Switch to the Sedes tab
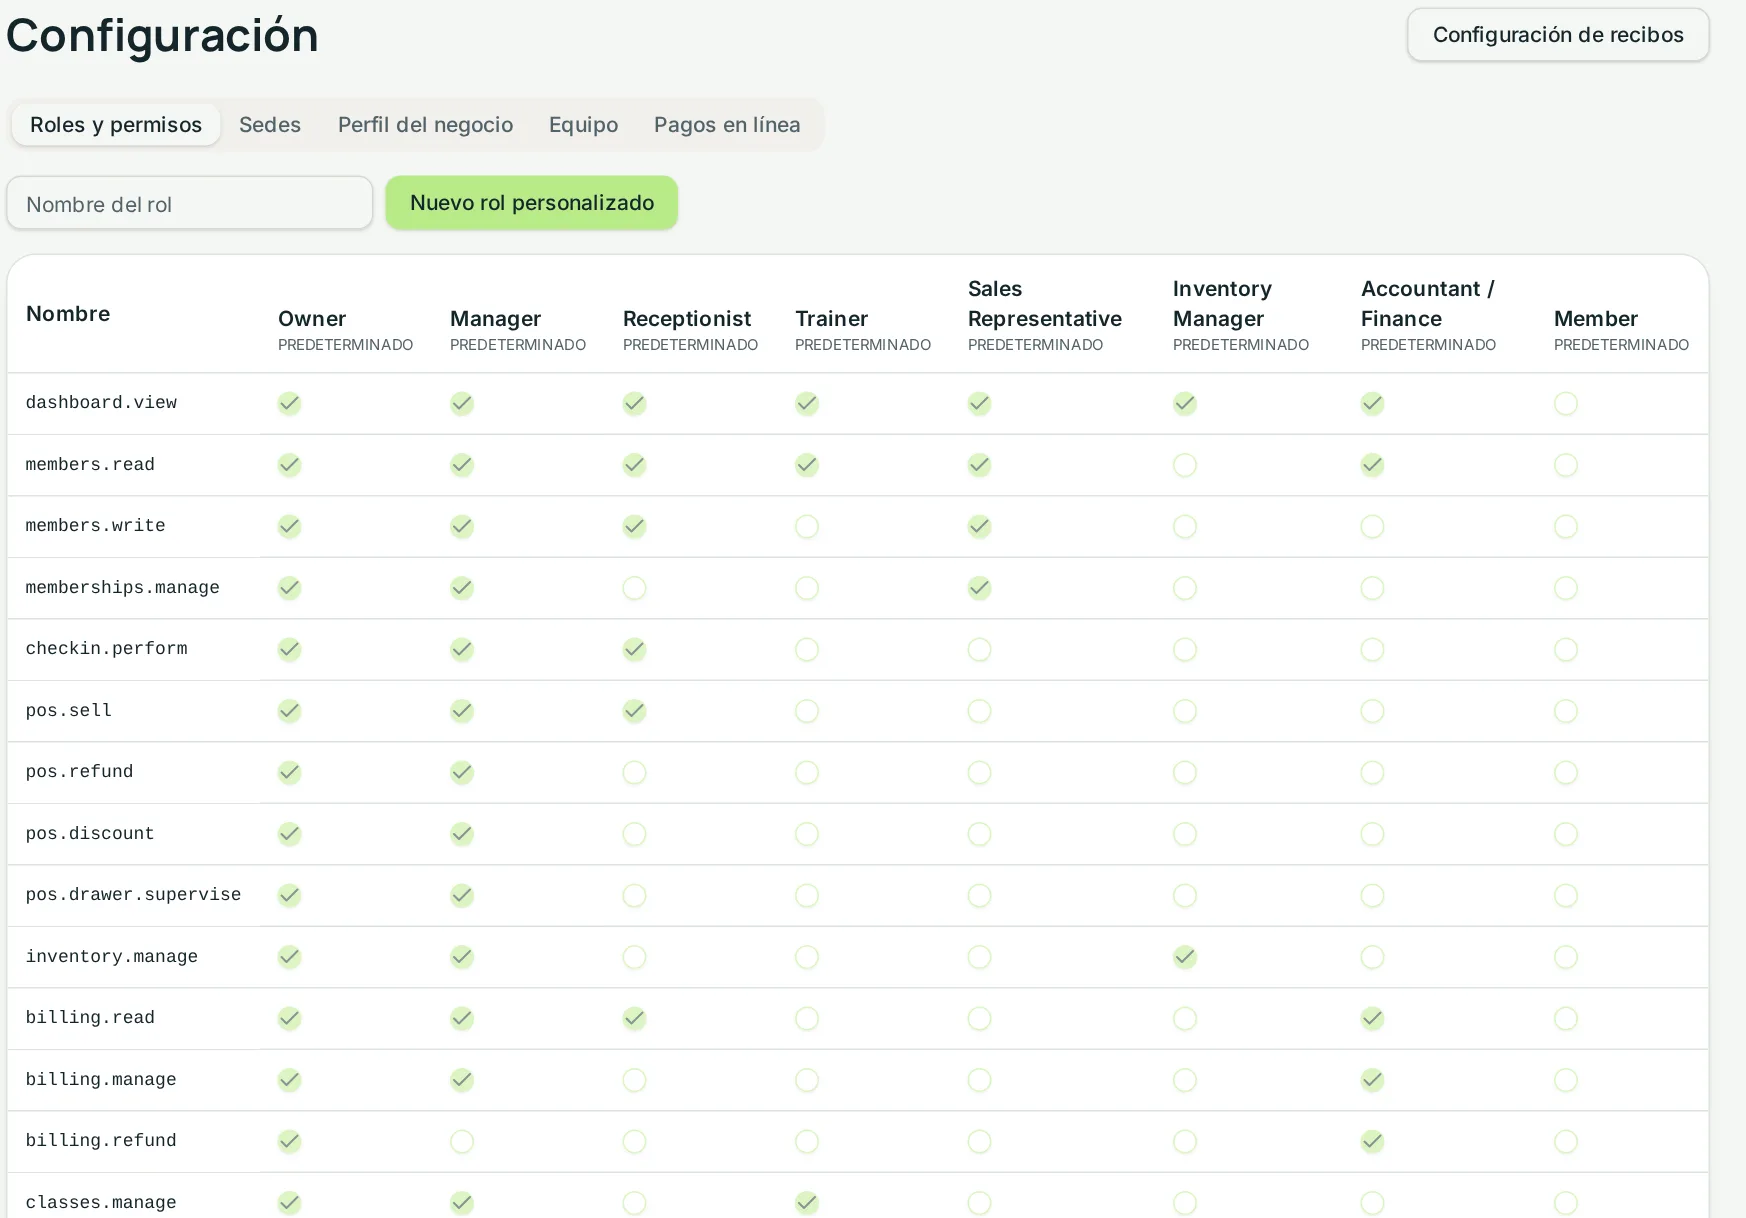The height and width of the screenshot is (1218, 1746). point(270,125)
